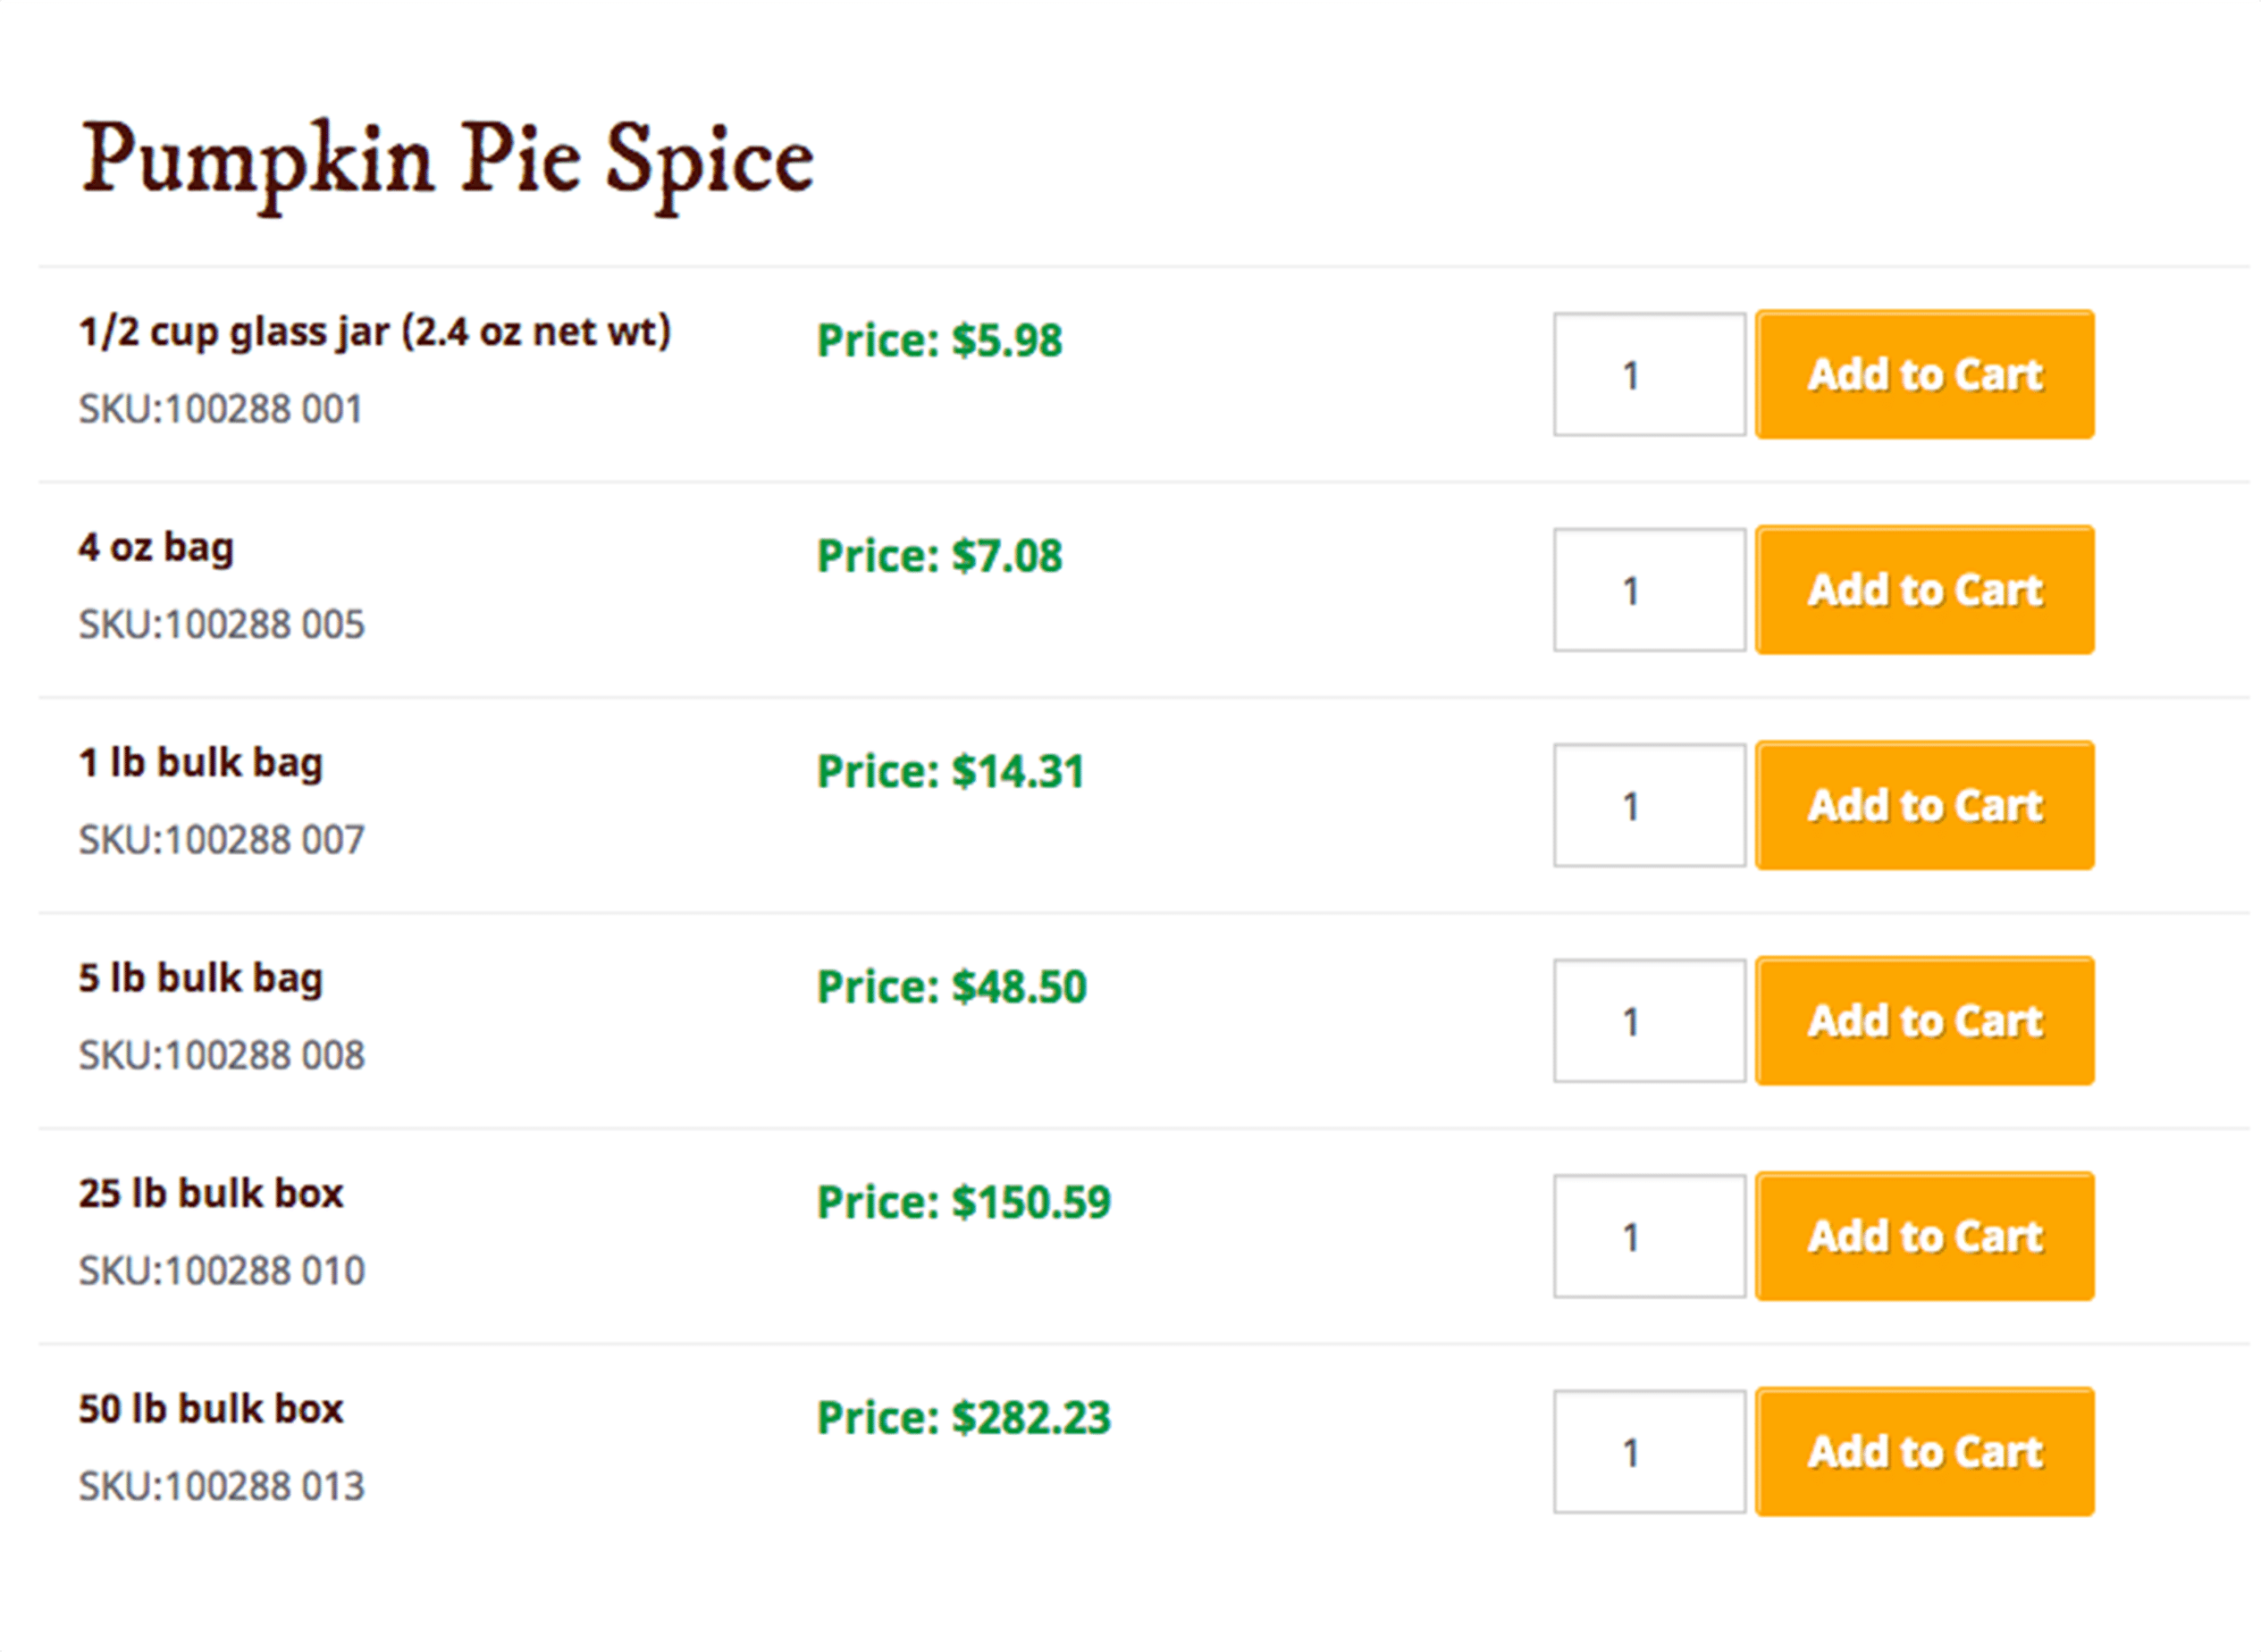Click the Pumpkin Pie Spice heading
This screenshot has width=2261, height=1652.
point(447,160)
